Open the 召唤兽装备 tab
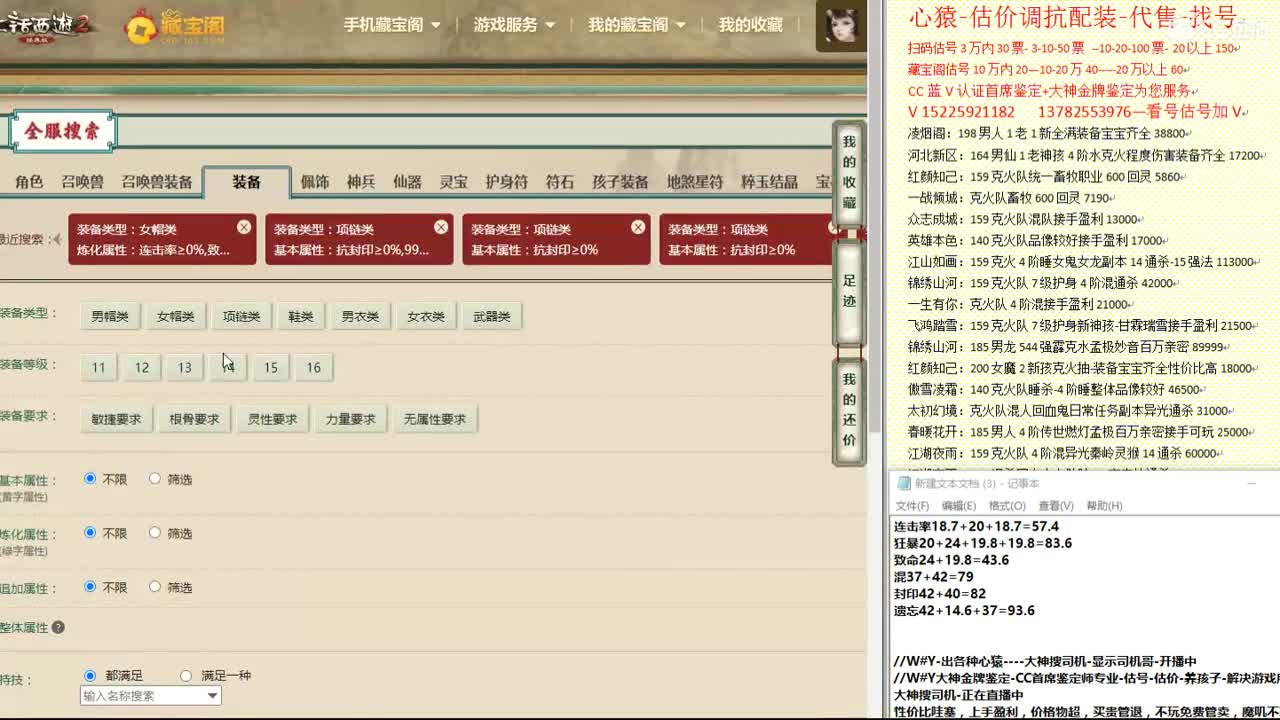 157,182
